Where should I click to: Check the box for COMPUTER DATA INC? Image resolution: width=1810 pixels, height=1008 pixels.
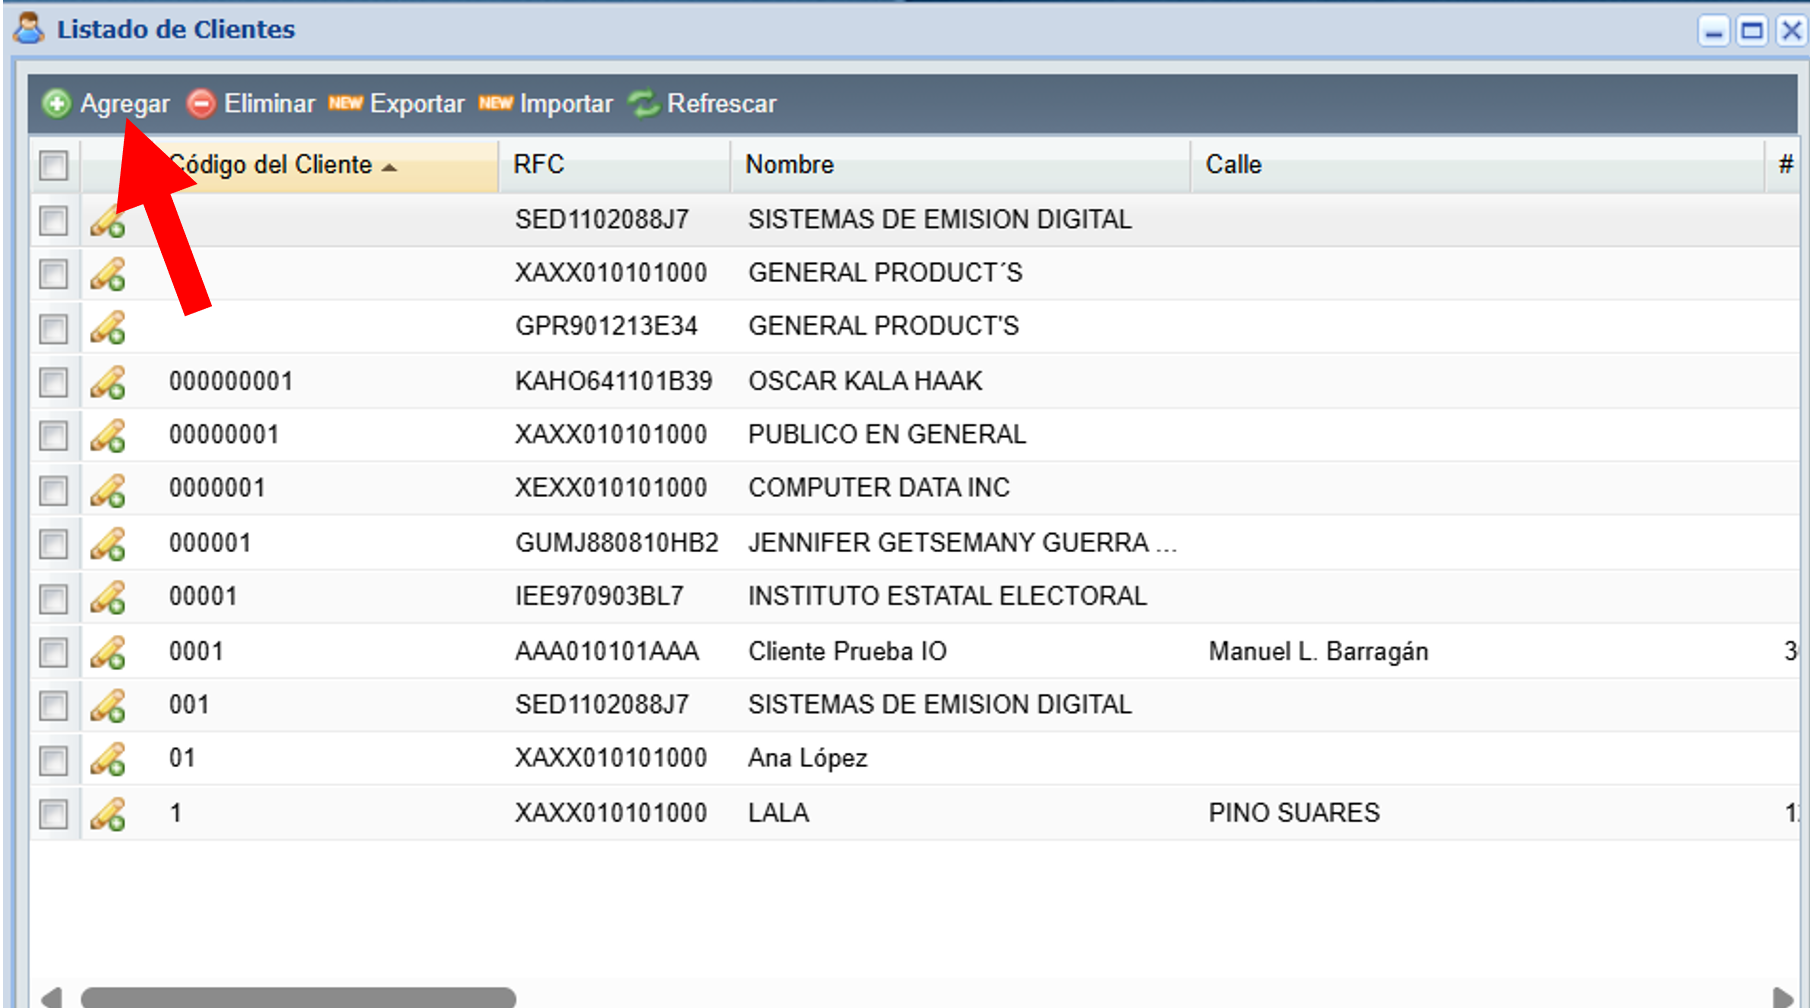pos(54,490)
